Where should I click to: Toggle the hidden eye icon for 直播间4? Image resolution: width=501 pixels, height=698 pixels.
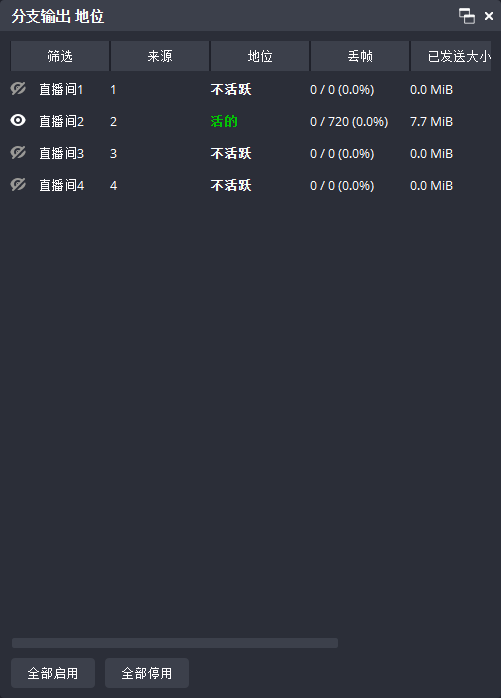[18, 184]
